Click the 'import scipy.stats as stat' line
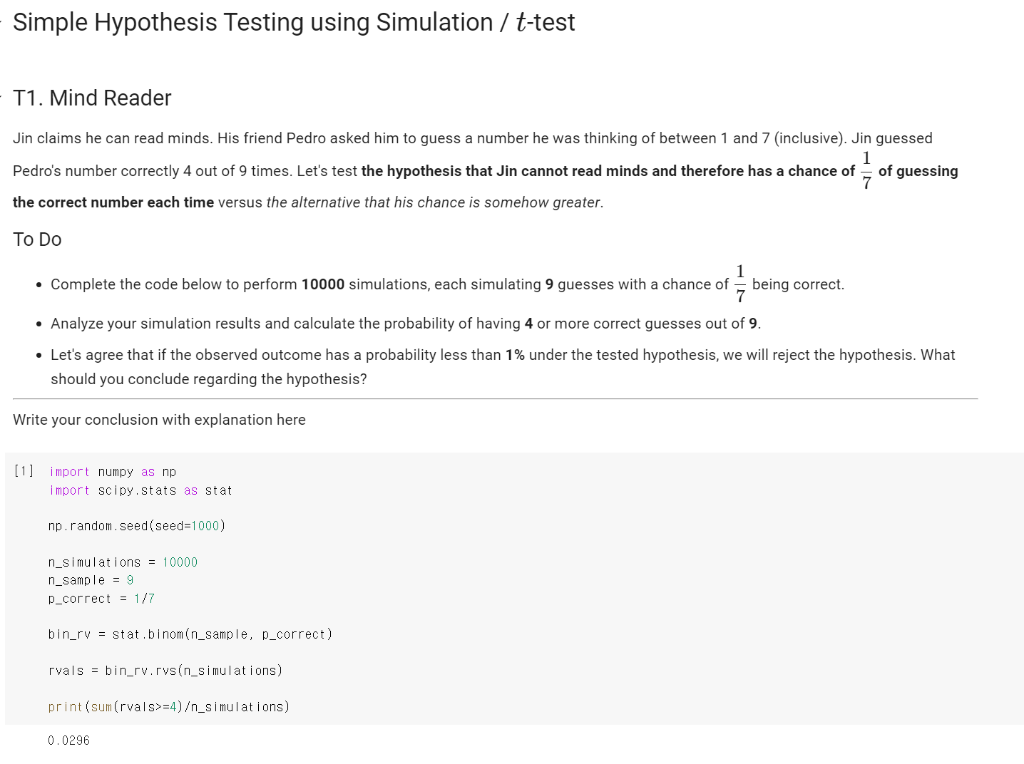Image resolution: width=1024 pixels, height=764 pixels. point(140,490)
